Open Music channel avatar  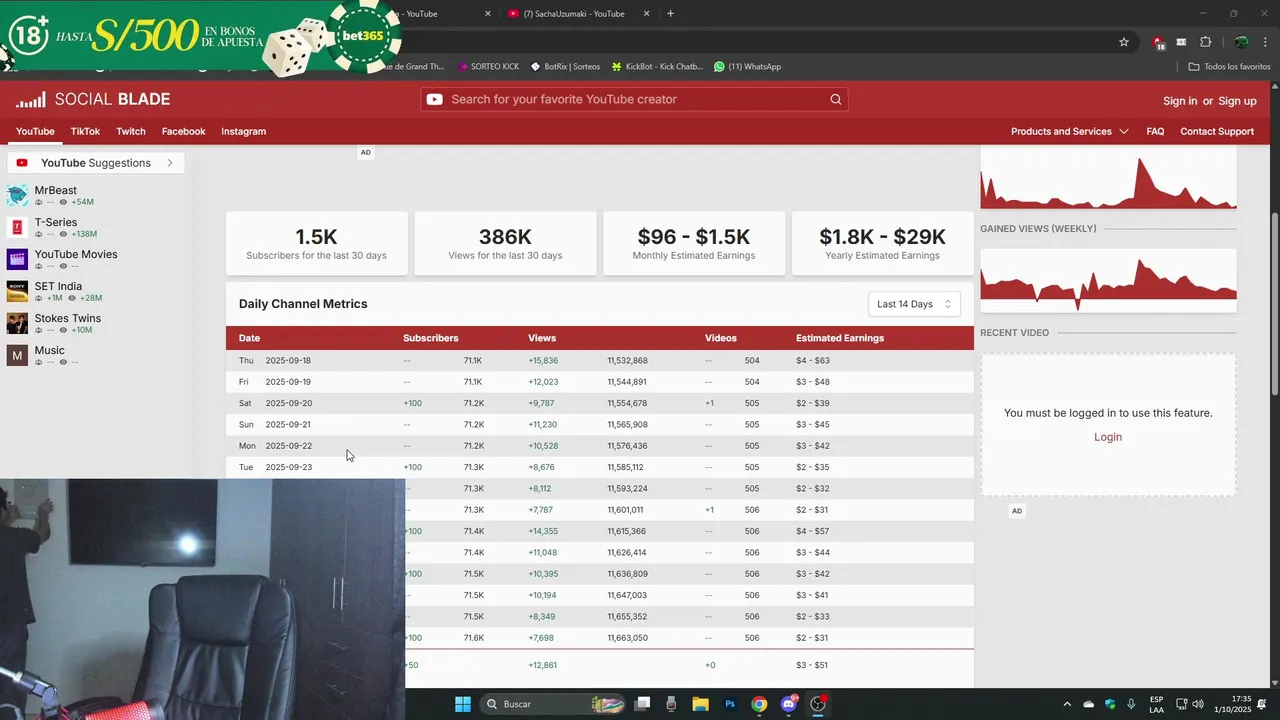[17, 355]
